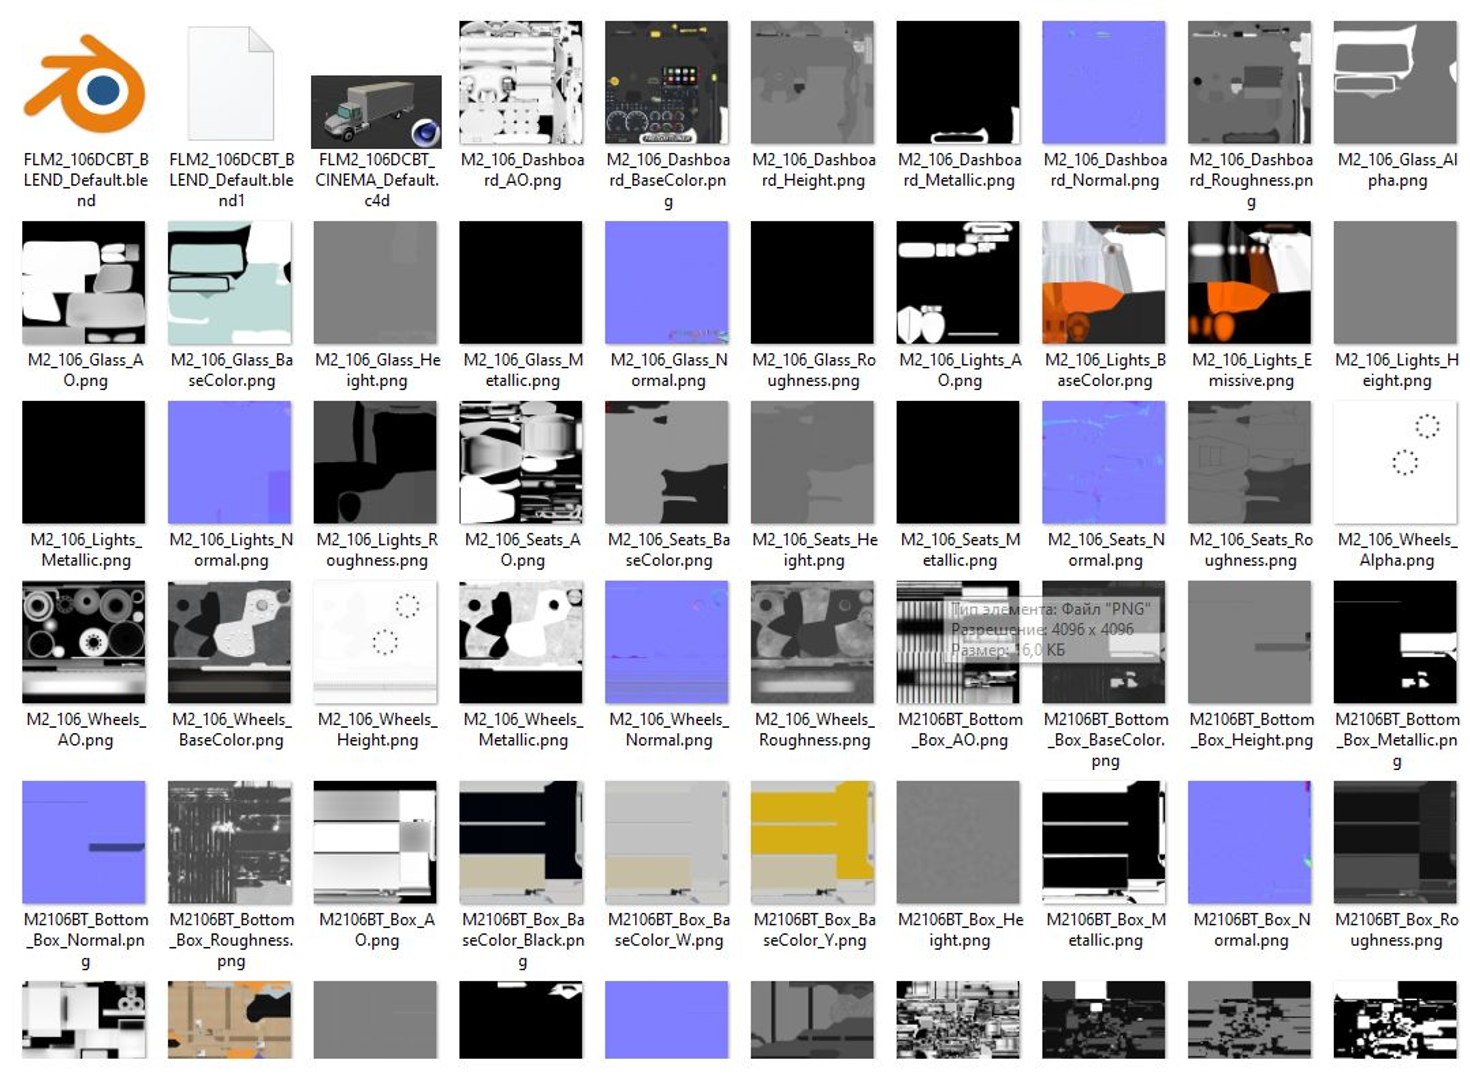Select M2_106_Seats_AO.png thumbnail
The height and width of the screenshot is (1080, 1470).
[521, 463]
